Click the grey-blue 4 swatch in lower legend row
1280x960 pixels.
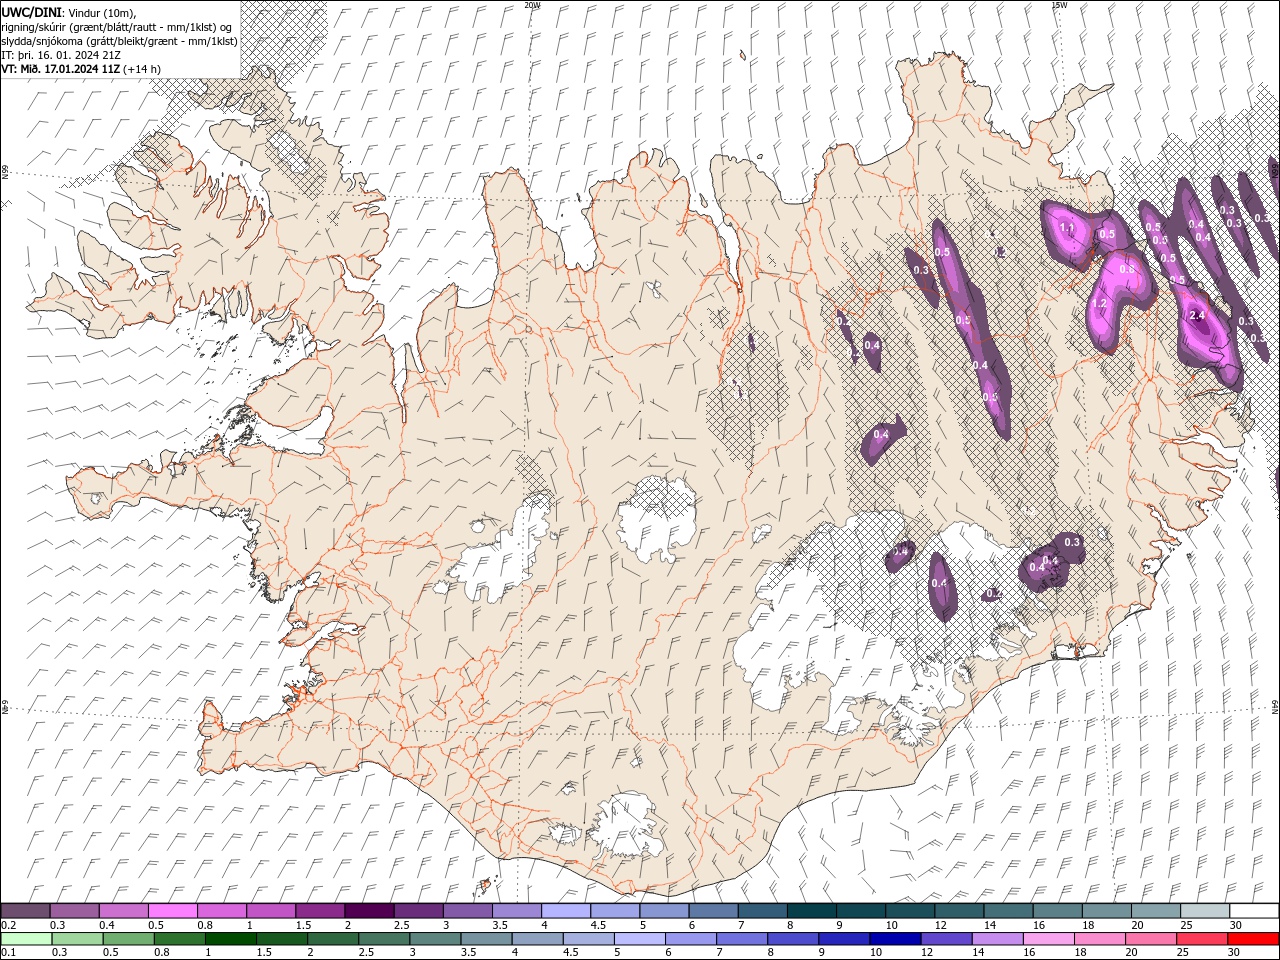coord(537,939)
